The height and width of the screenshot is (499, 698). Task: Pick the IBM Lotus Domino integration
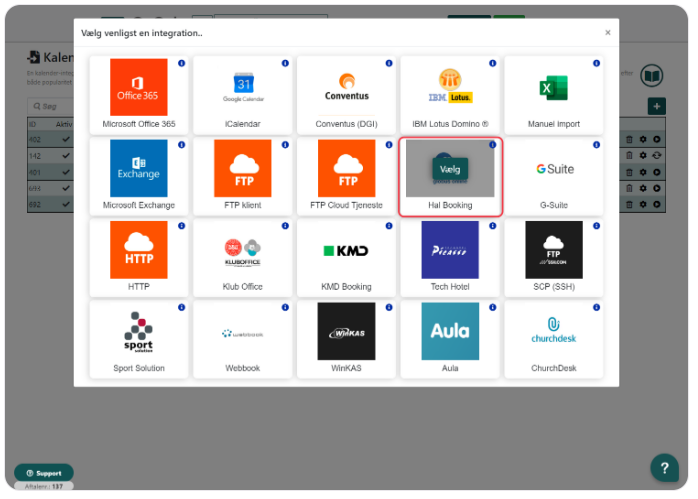pyautogui.click(x=450, y=95)
